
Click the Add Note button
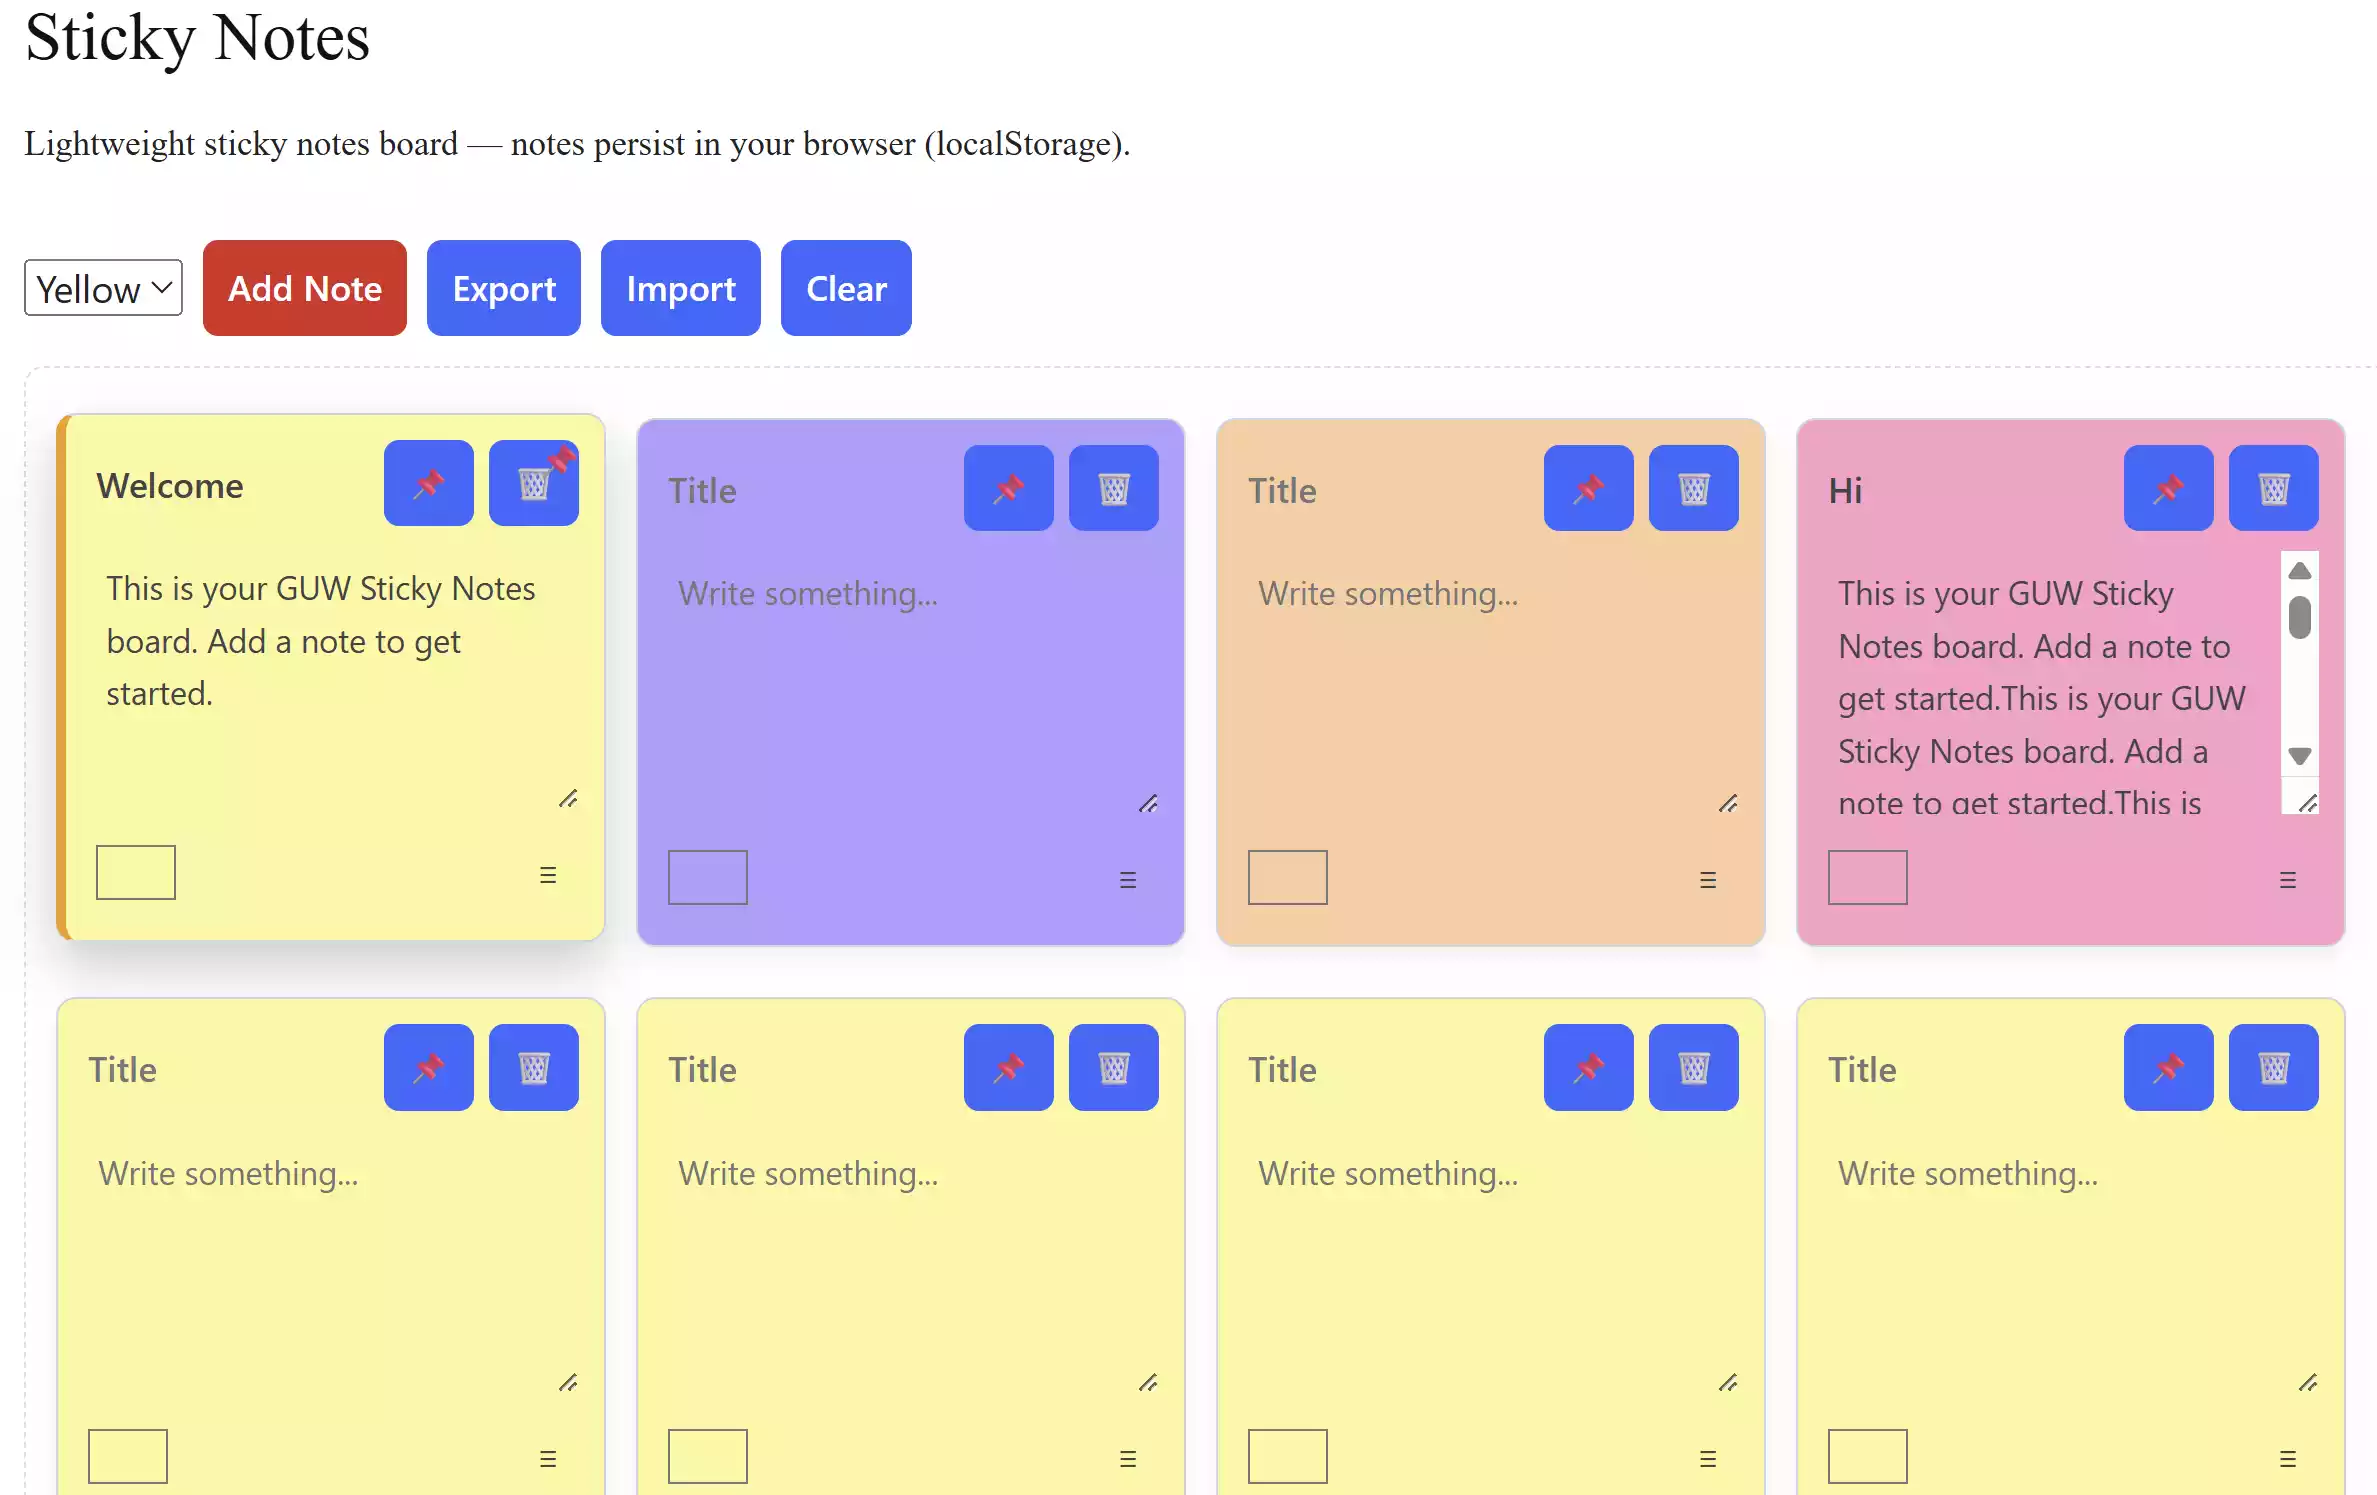[304, 288]
